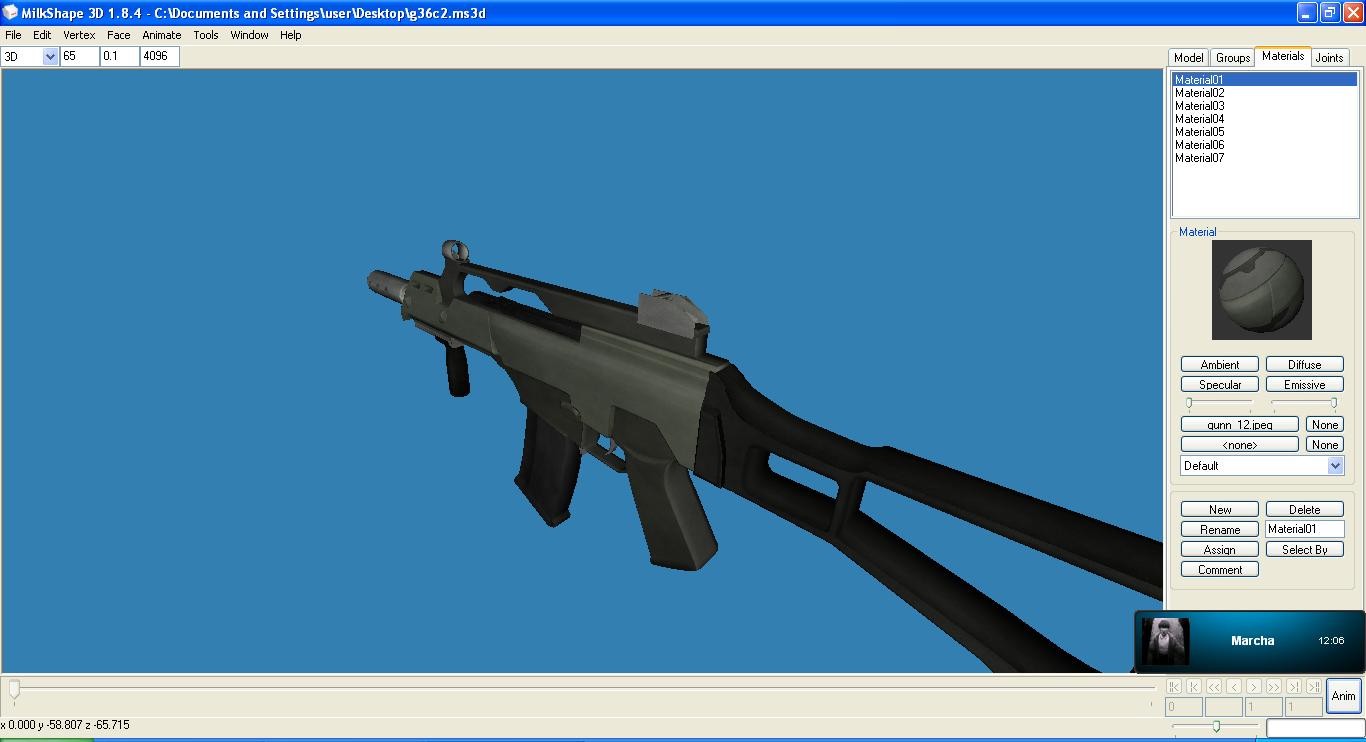Click the <none> alphamap button
The width and height of the screenshot is (1366, 742).
click(x=1240, y=445)
